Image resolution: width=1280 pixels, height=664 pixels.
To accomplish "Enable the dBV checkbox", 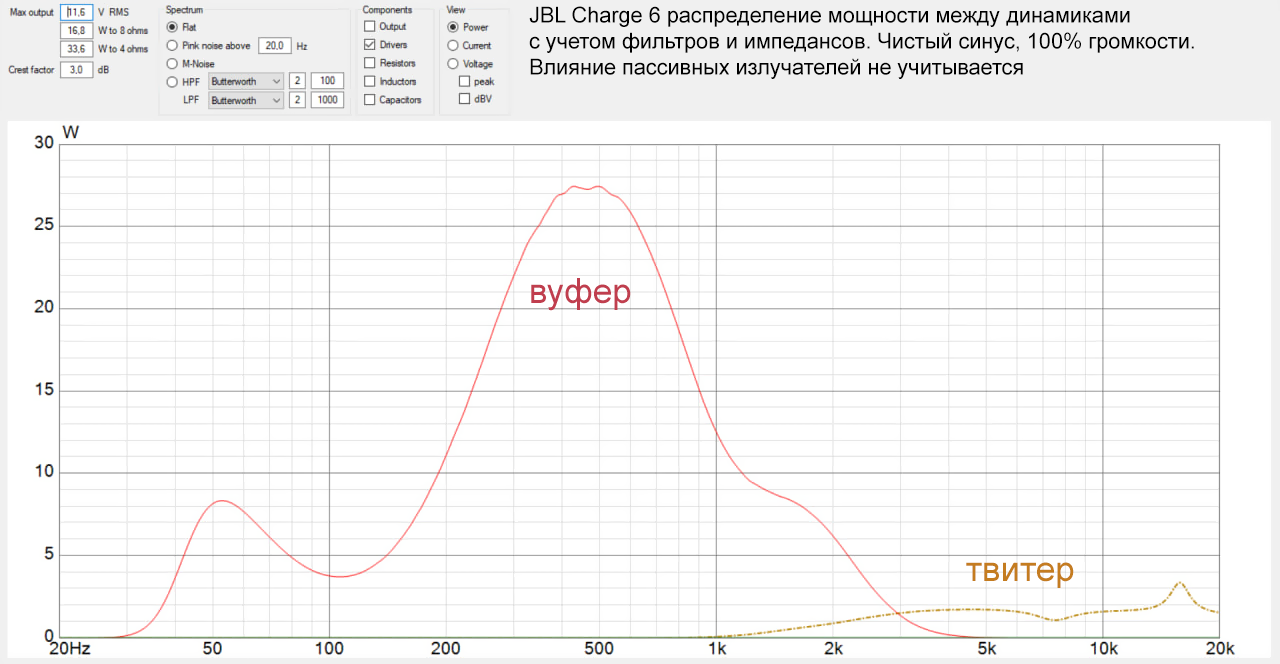I will 464,99.
